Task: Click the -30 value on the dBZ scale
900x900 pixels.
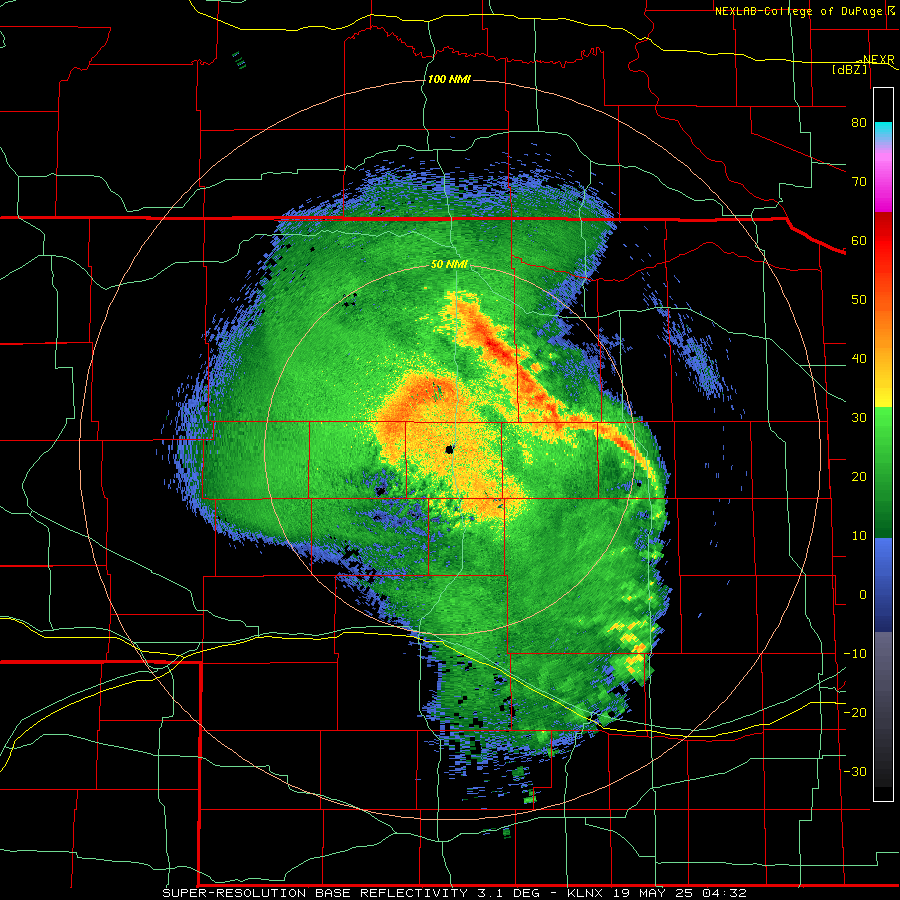Action: pyautogui.click(x=855, y=771)
